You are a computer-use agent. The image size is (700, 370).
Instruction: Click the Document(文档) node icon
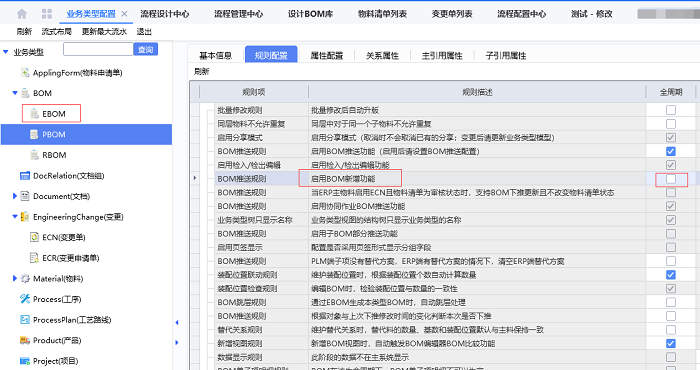click(25, 196)
